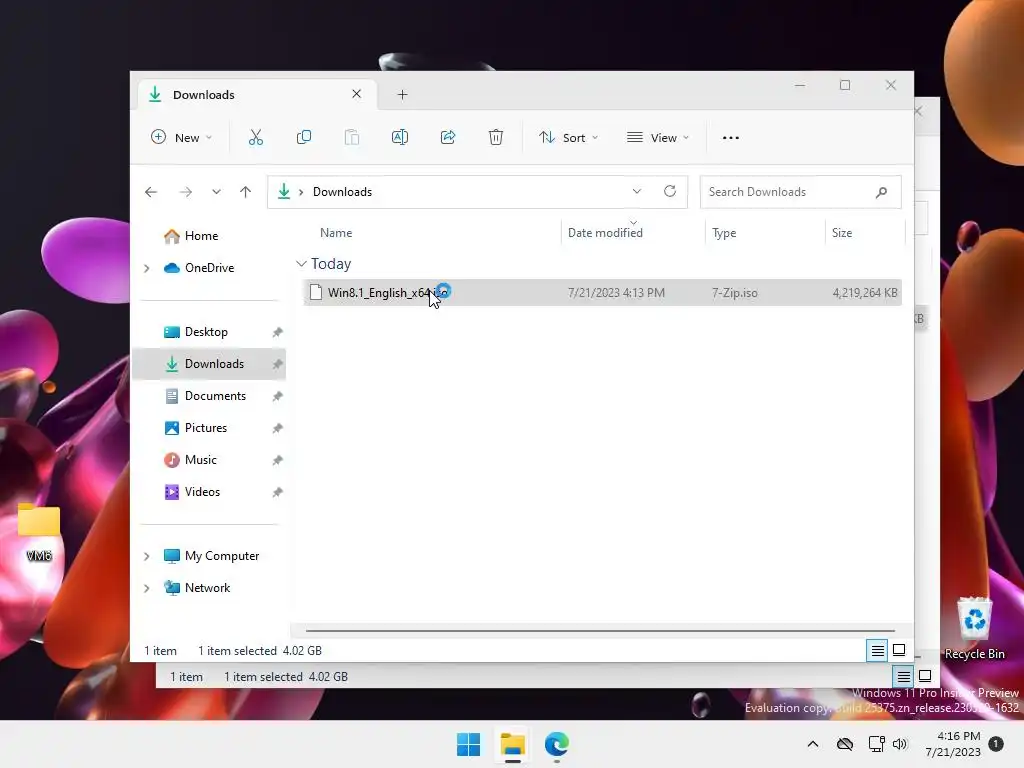
Task: Open the View layout dropdown
Action: click(x=658, y=138)
